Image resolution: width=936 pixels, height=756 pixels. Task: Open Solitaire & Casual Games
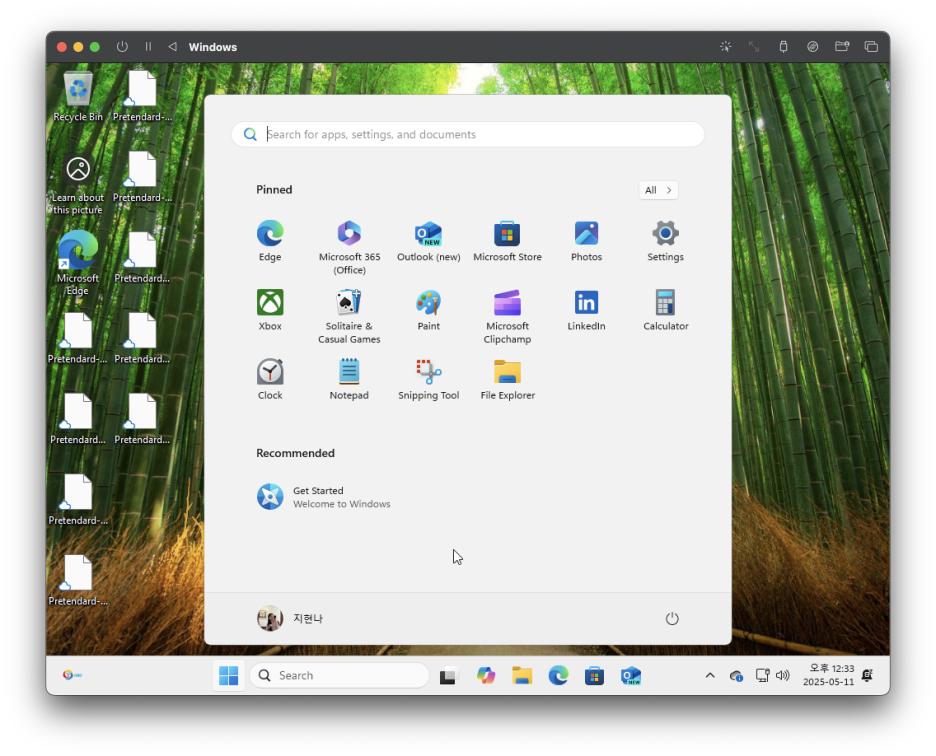click(x=349, y=316)
